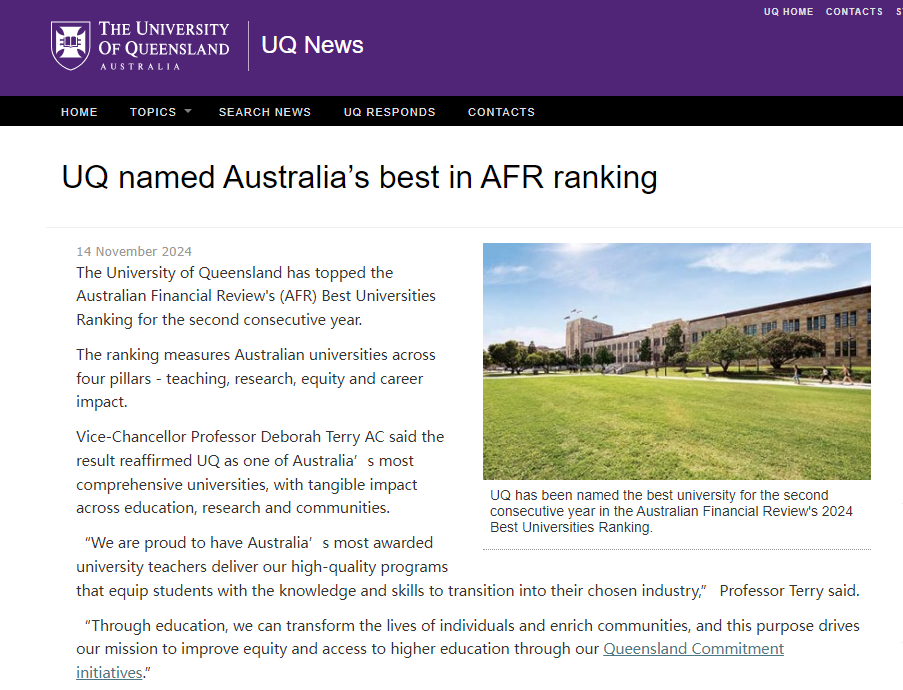Select CONTACTS in the black navigation bar
Viewport: 903px width, 690px height.
pos(501,112)
